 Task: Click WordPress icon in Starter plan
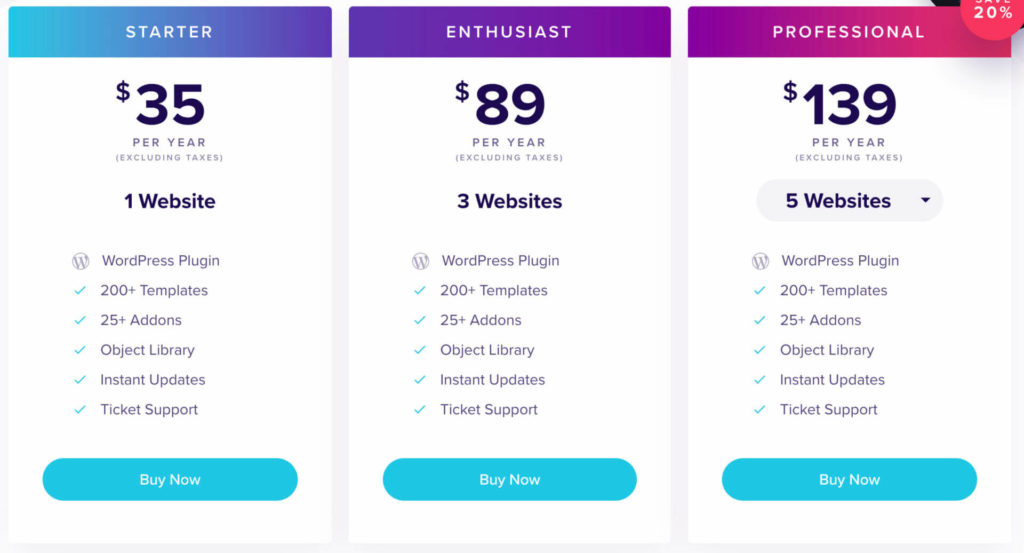81,261
